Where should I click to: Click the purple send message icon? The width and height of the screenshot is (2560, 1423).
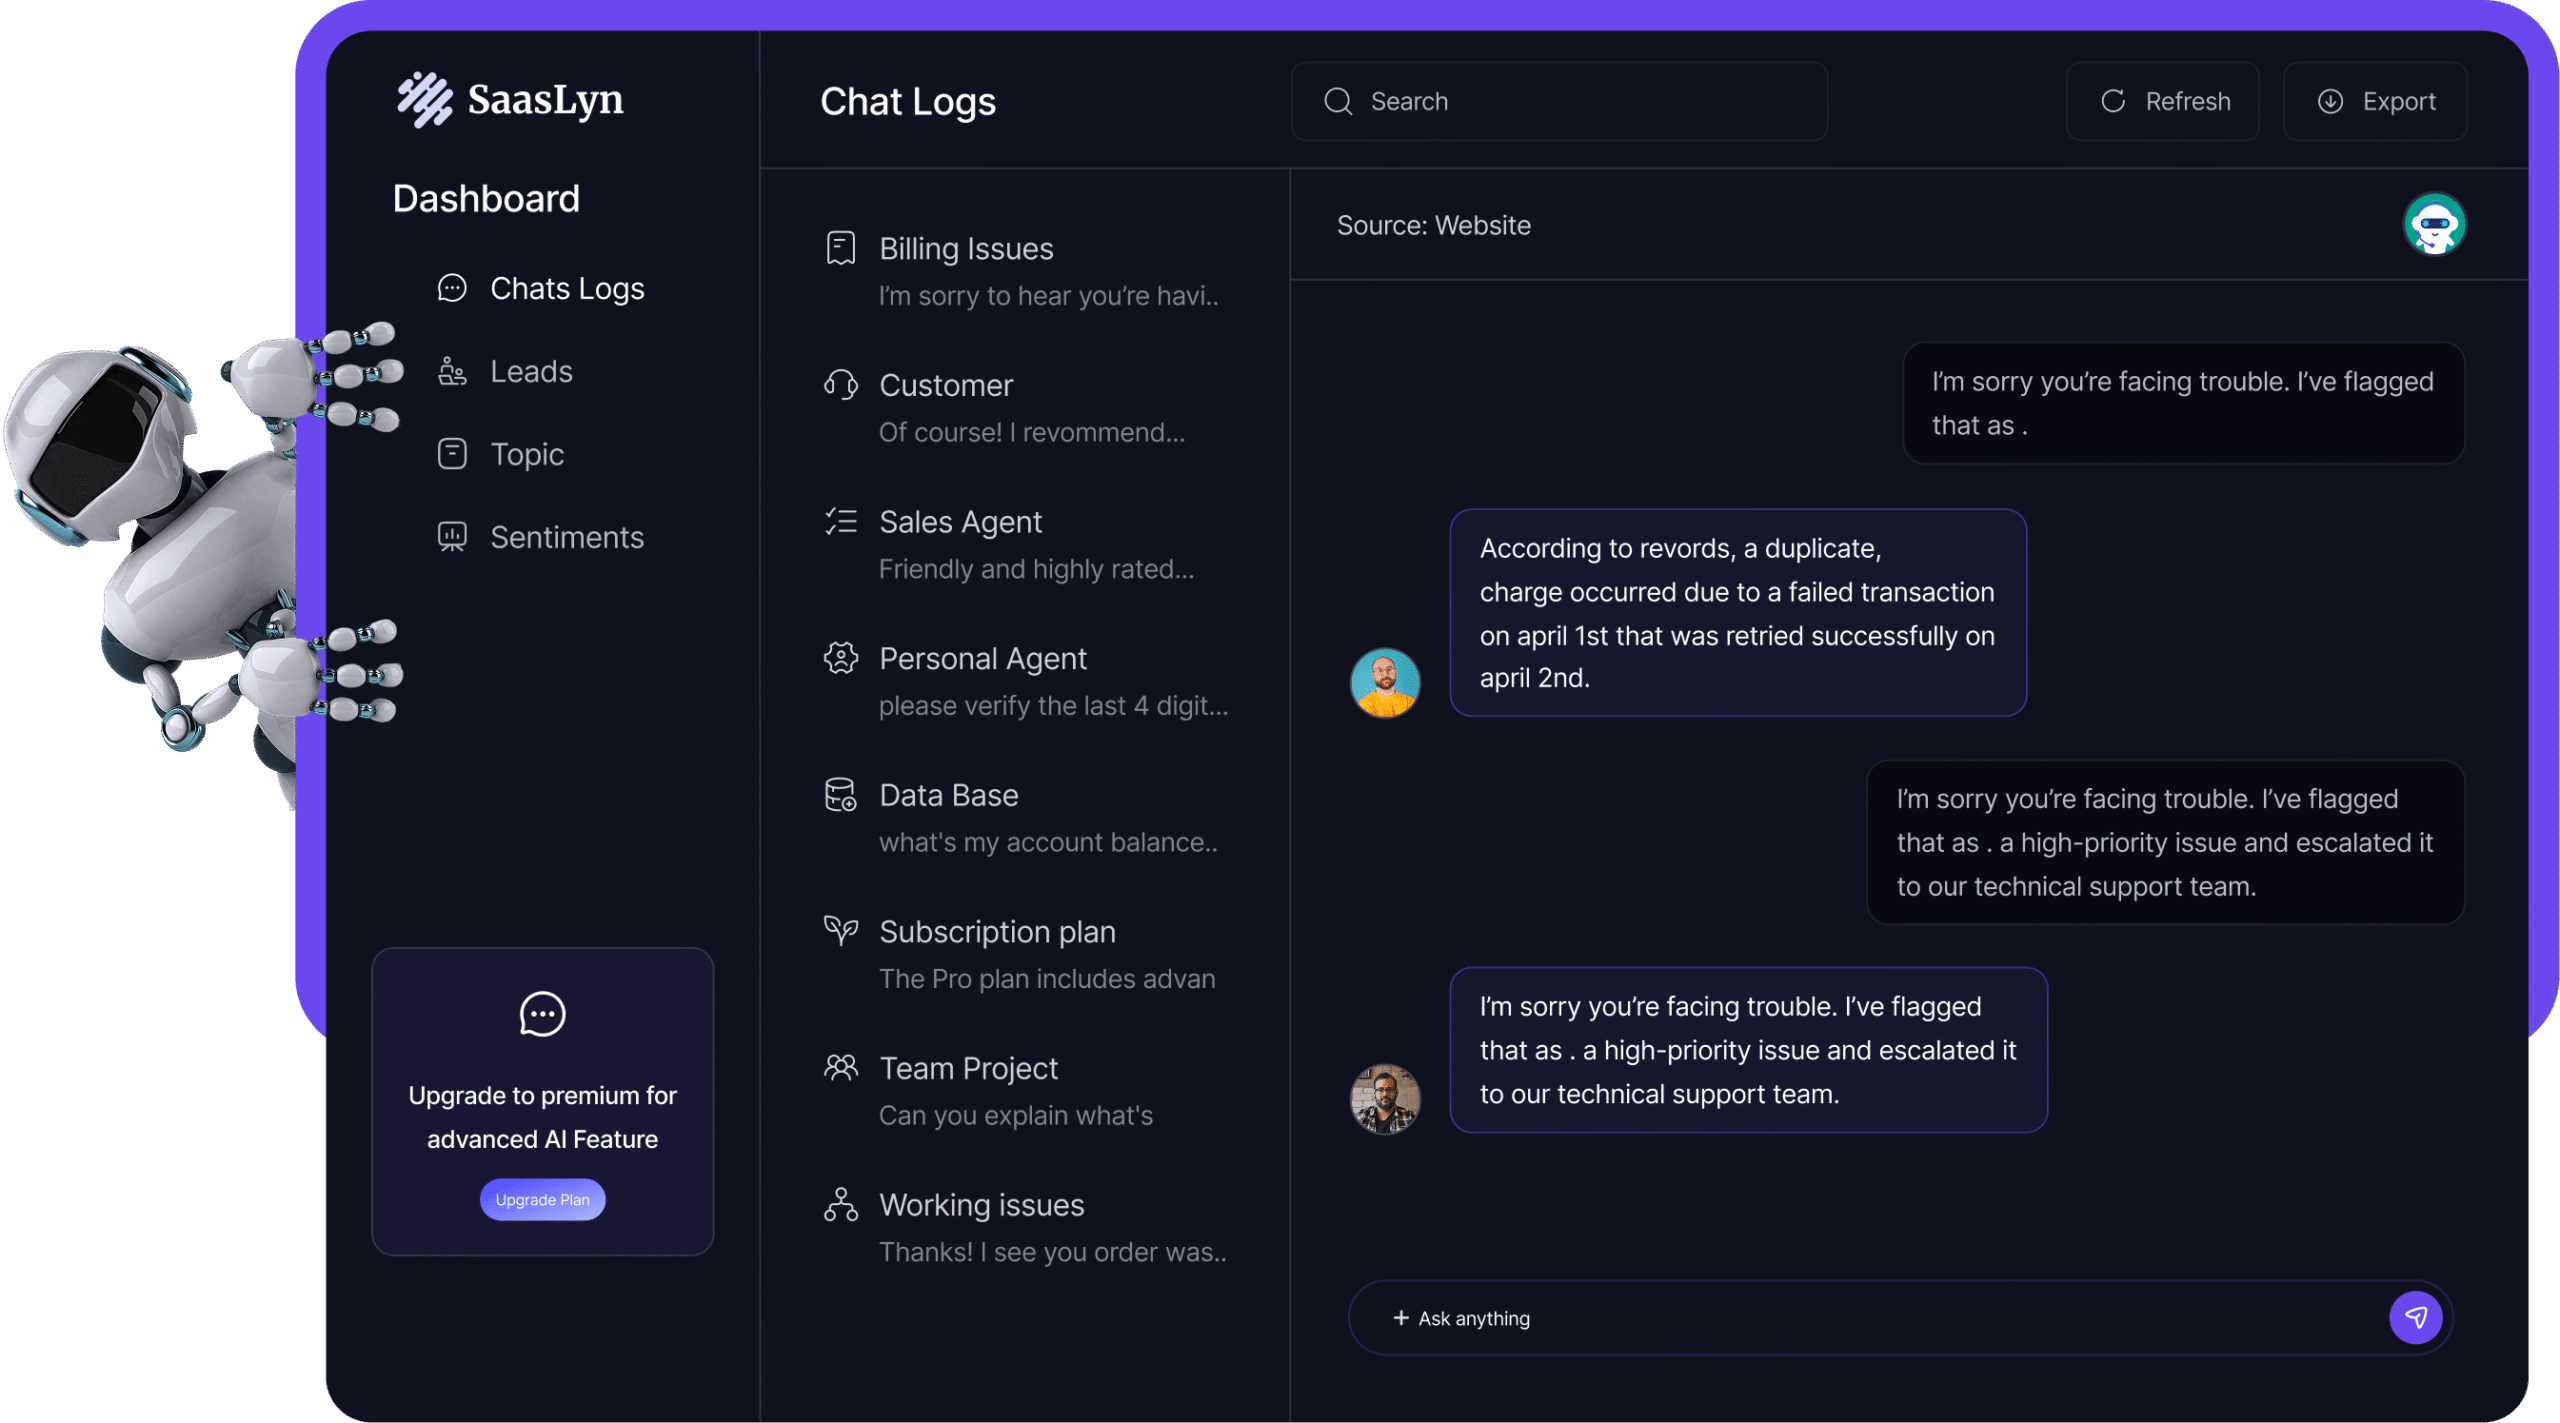click(2415, 1317)
